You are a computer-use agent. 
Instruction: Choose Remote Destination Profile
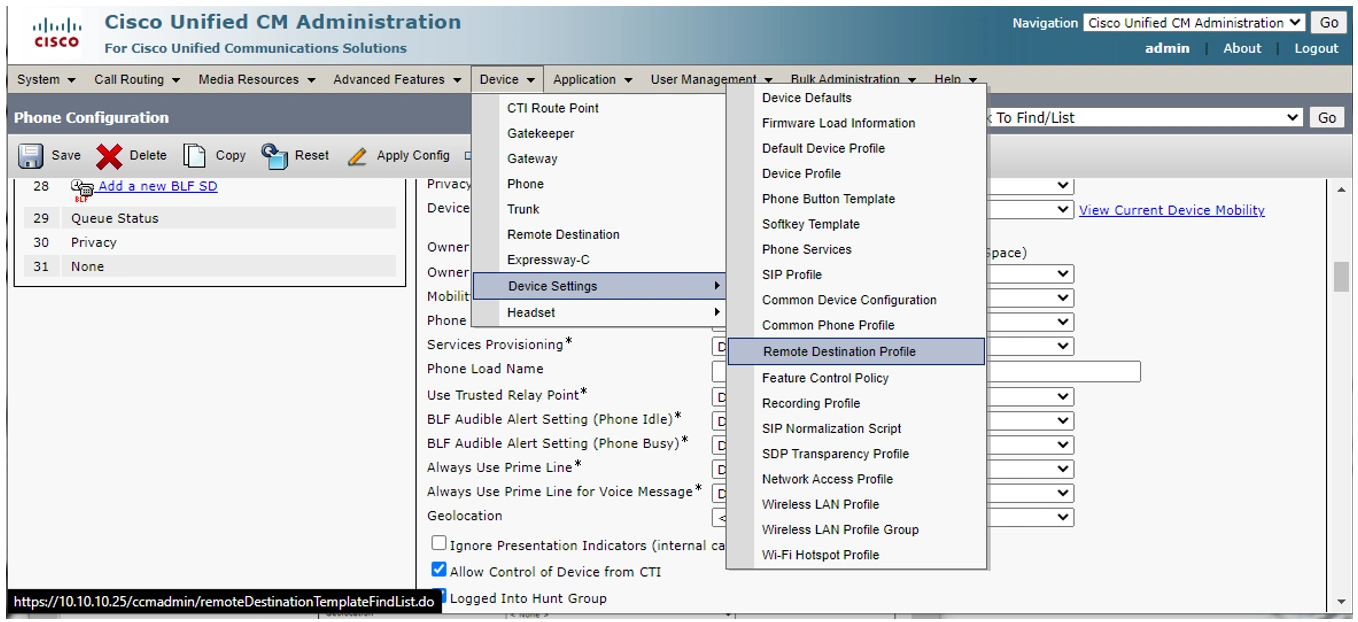click(x=856, y=351)
